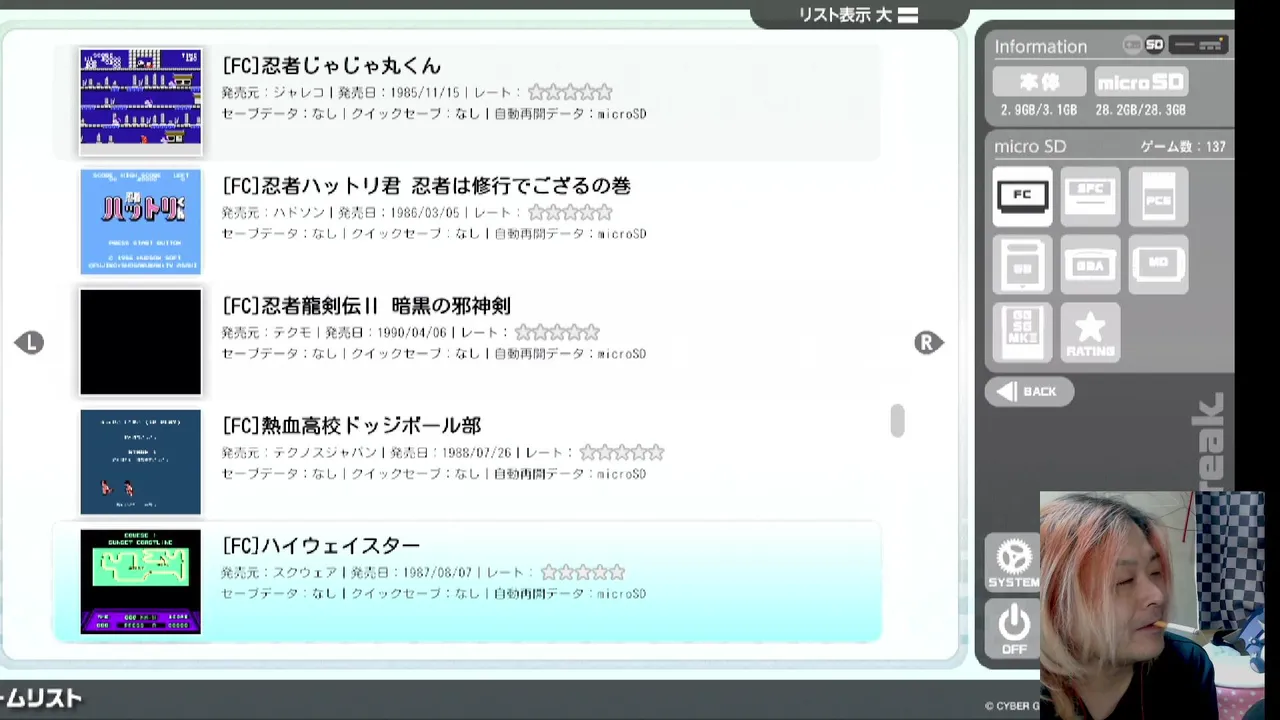
Task: Click the Information panel heading
Action: tap(1040, 46)
